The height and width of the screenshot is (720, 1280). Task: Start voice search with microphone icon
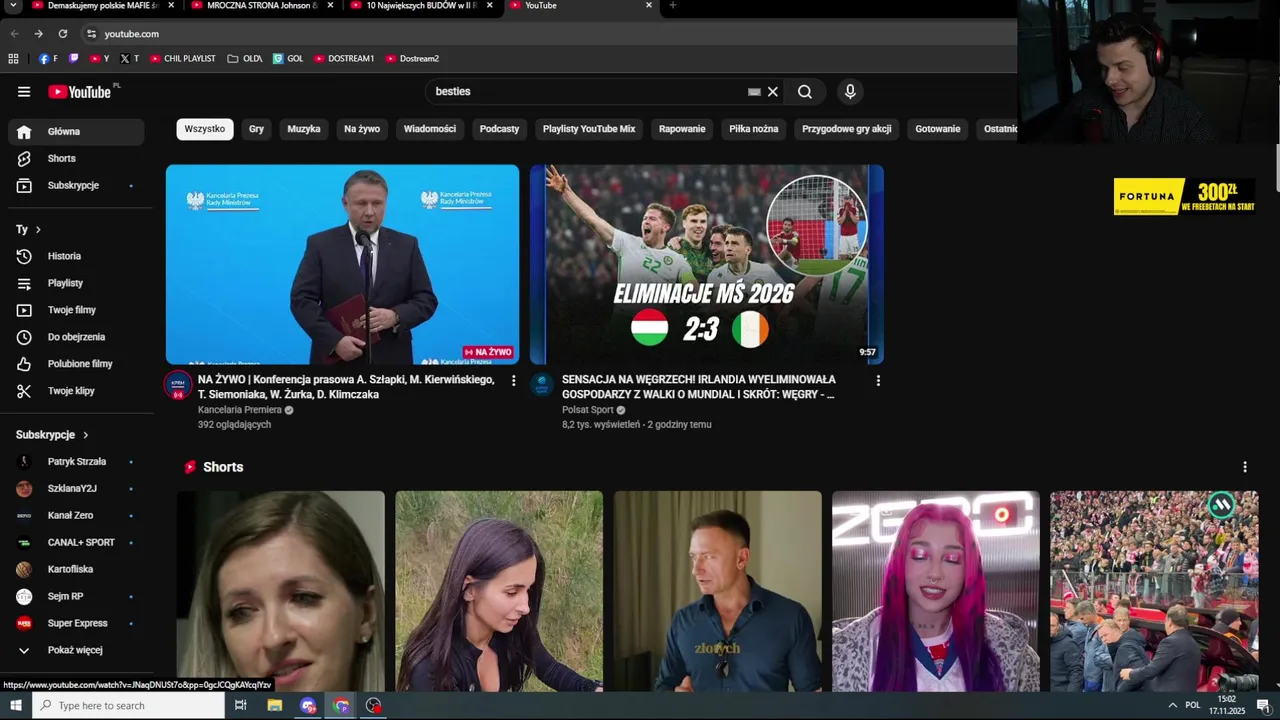(850, 92)
